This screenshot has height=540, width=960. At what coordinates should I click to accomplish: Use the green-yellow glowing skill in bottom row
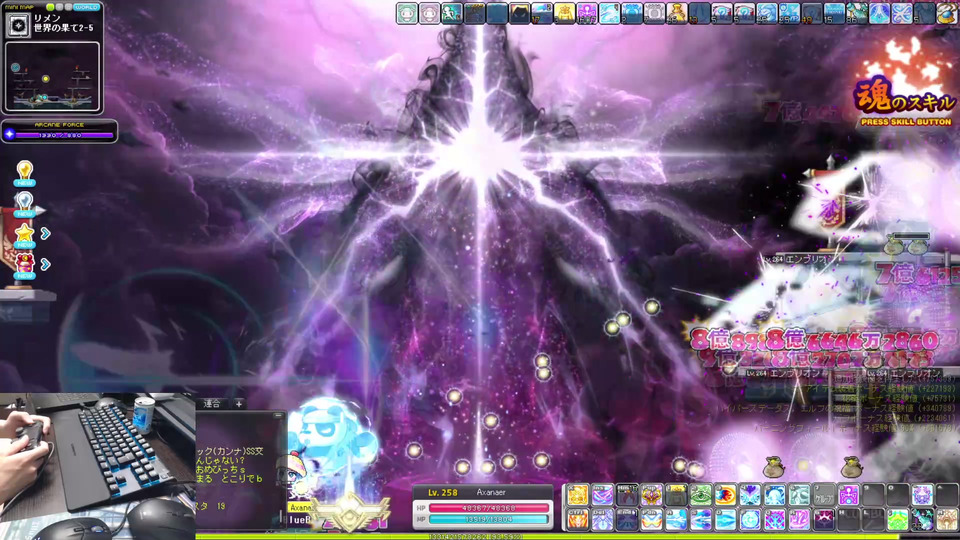pos(898,520)
